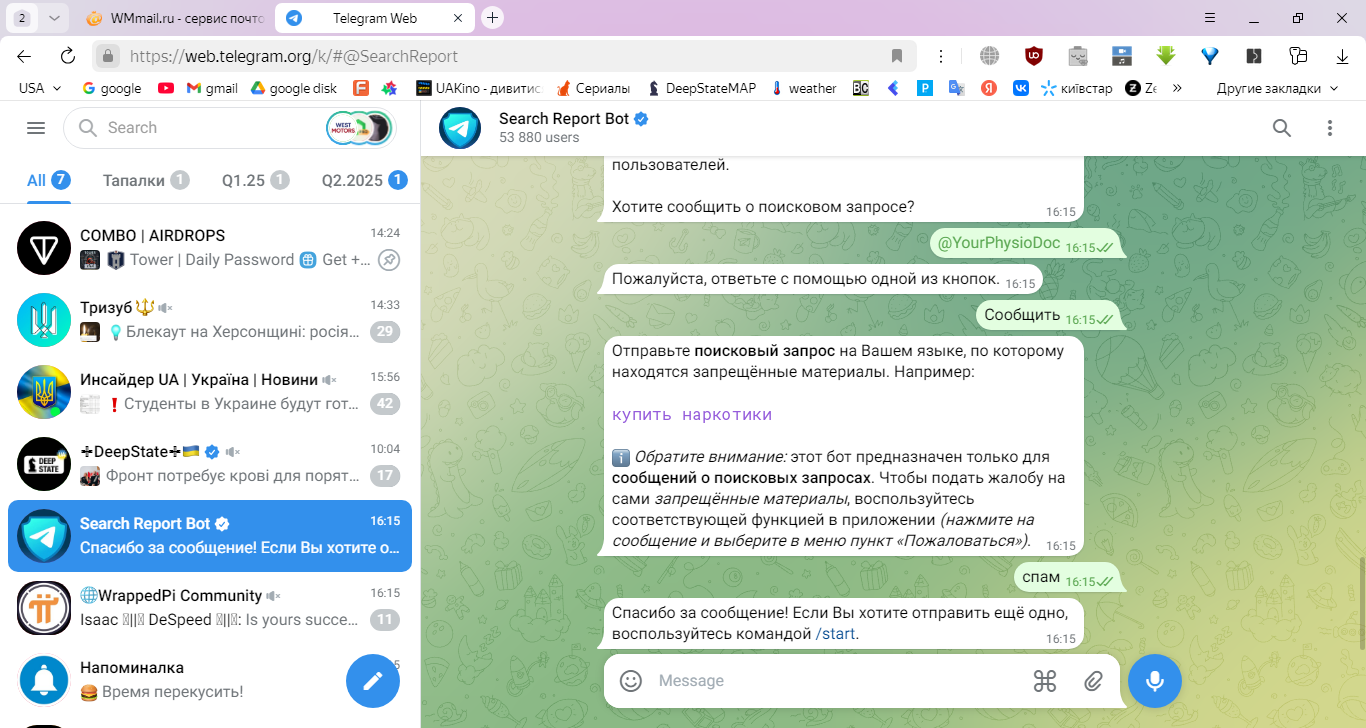
Task: Open browser downloads panel
Action: click(x=1340, y=56)
